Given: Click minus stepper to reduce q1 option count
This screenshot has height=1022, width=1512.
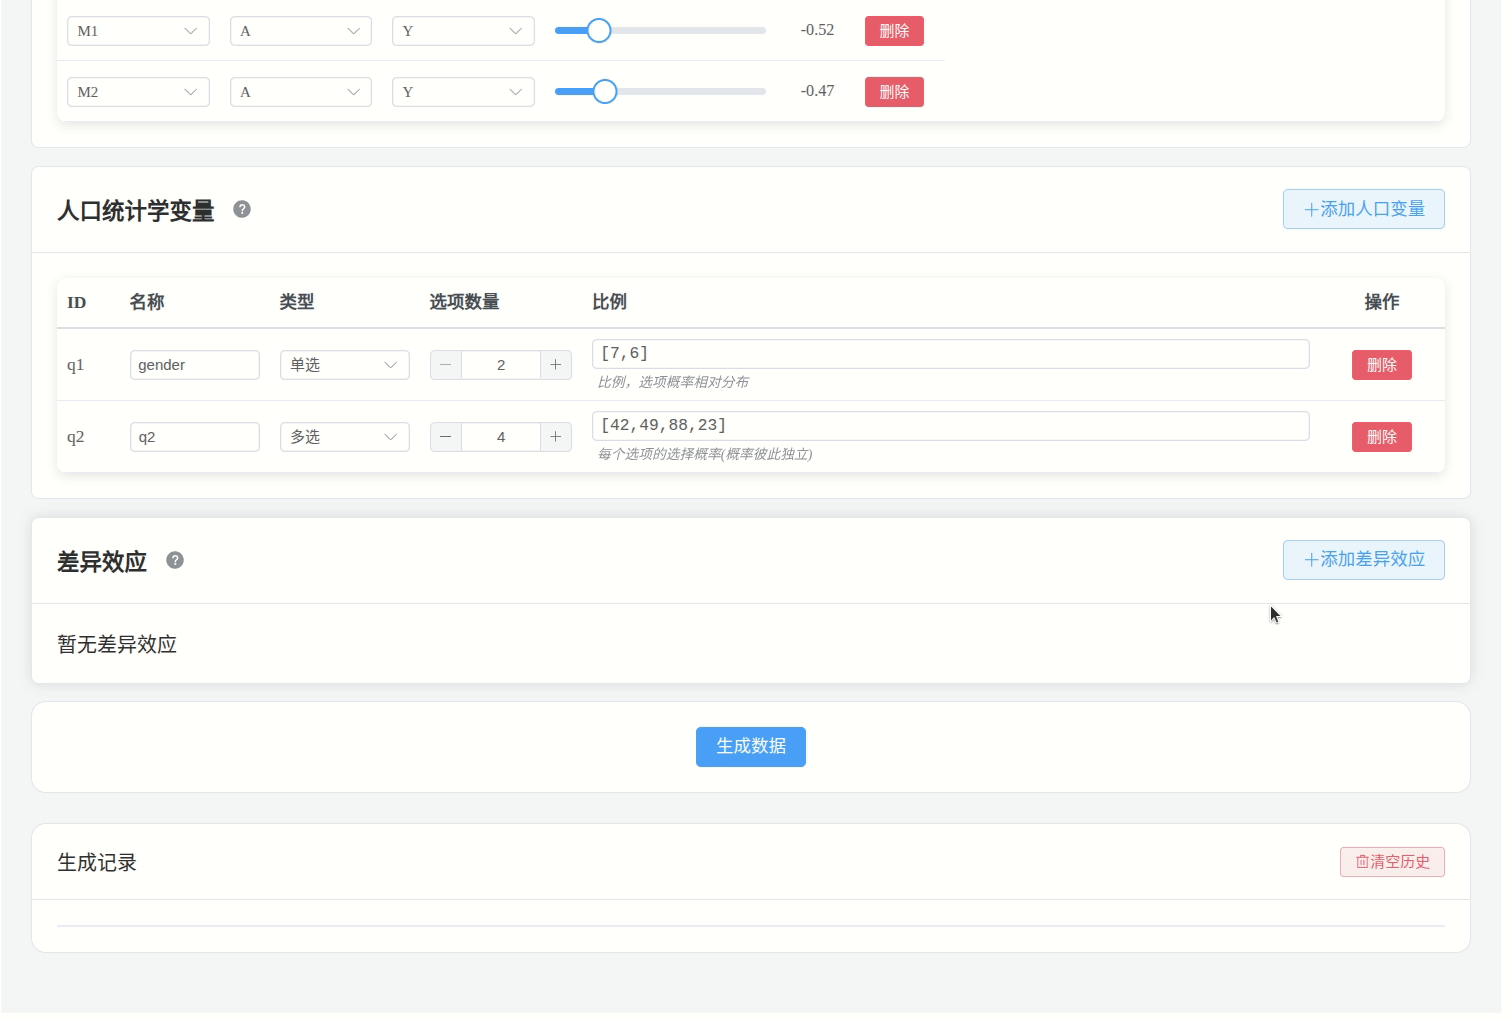Looking at the screenshot, I should click(445, 364).
